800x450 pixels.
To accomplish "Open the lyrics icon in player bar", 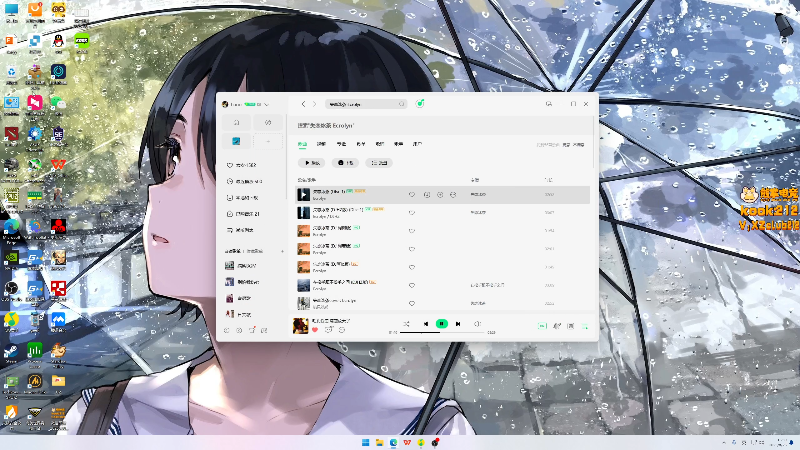I will (x=571, y=326).
